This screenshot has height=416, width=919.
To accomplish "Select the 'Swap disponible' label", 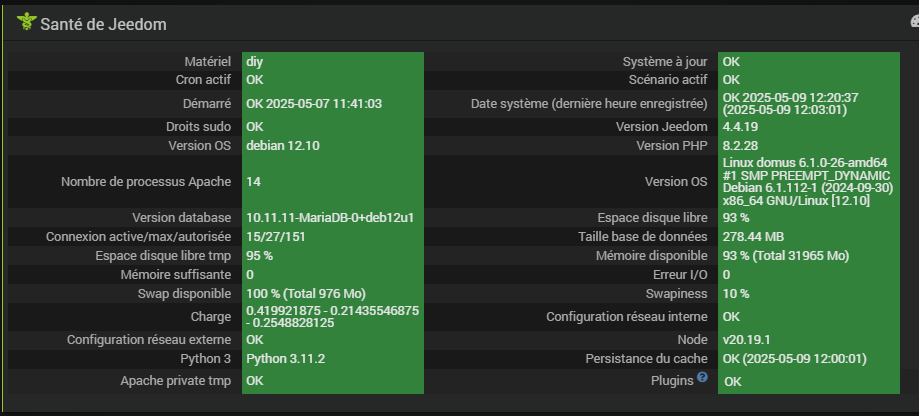I will pyautogui.click(x=184, y=293).
